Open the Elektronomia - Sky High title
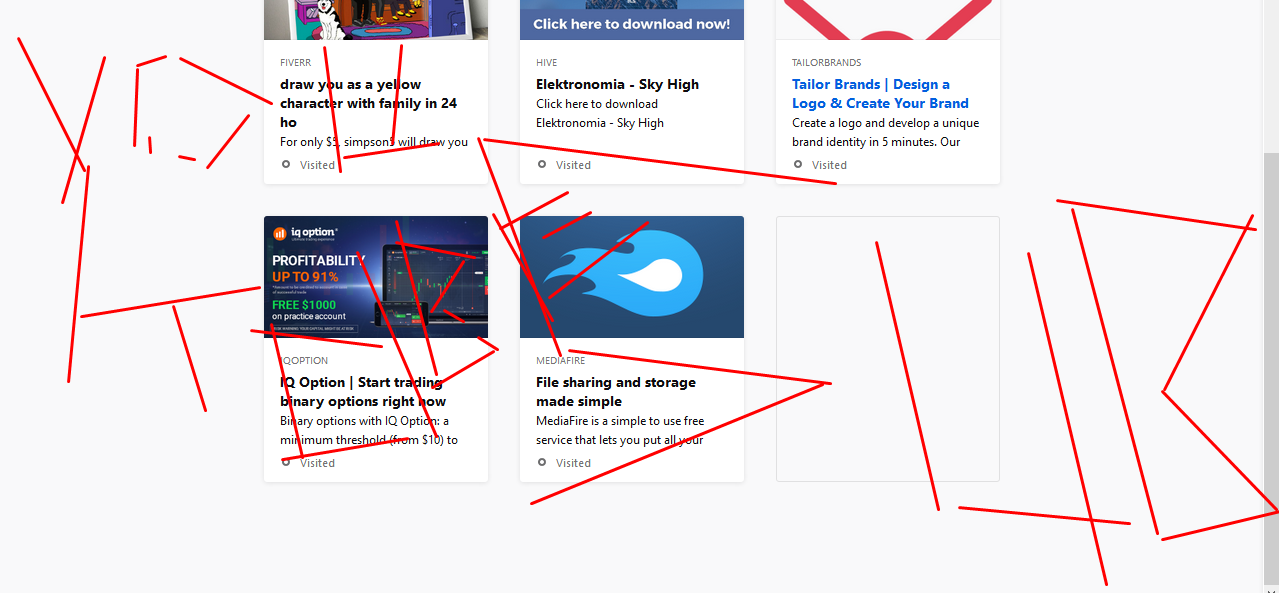 617,84
